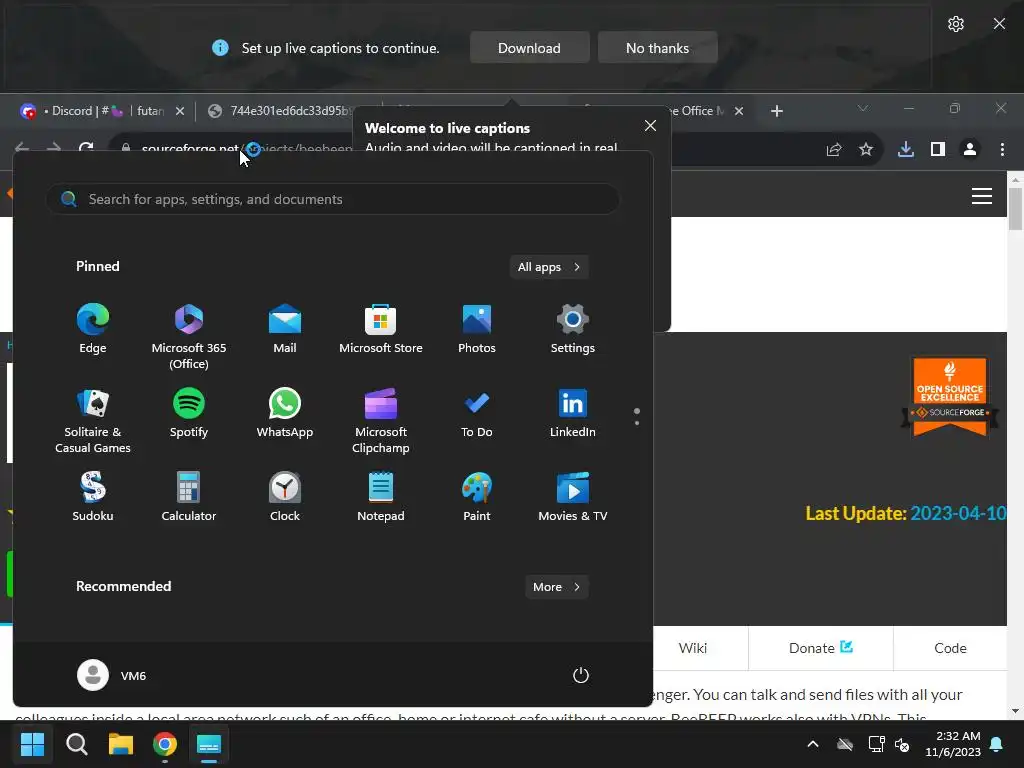Bookmark this page with the star icon
The height and width of the screenshot is (768, 1024).
click(x=866, y=150)
